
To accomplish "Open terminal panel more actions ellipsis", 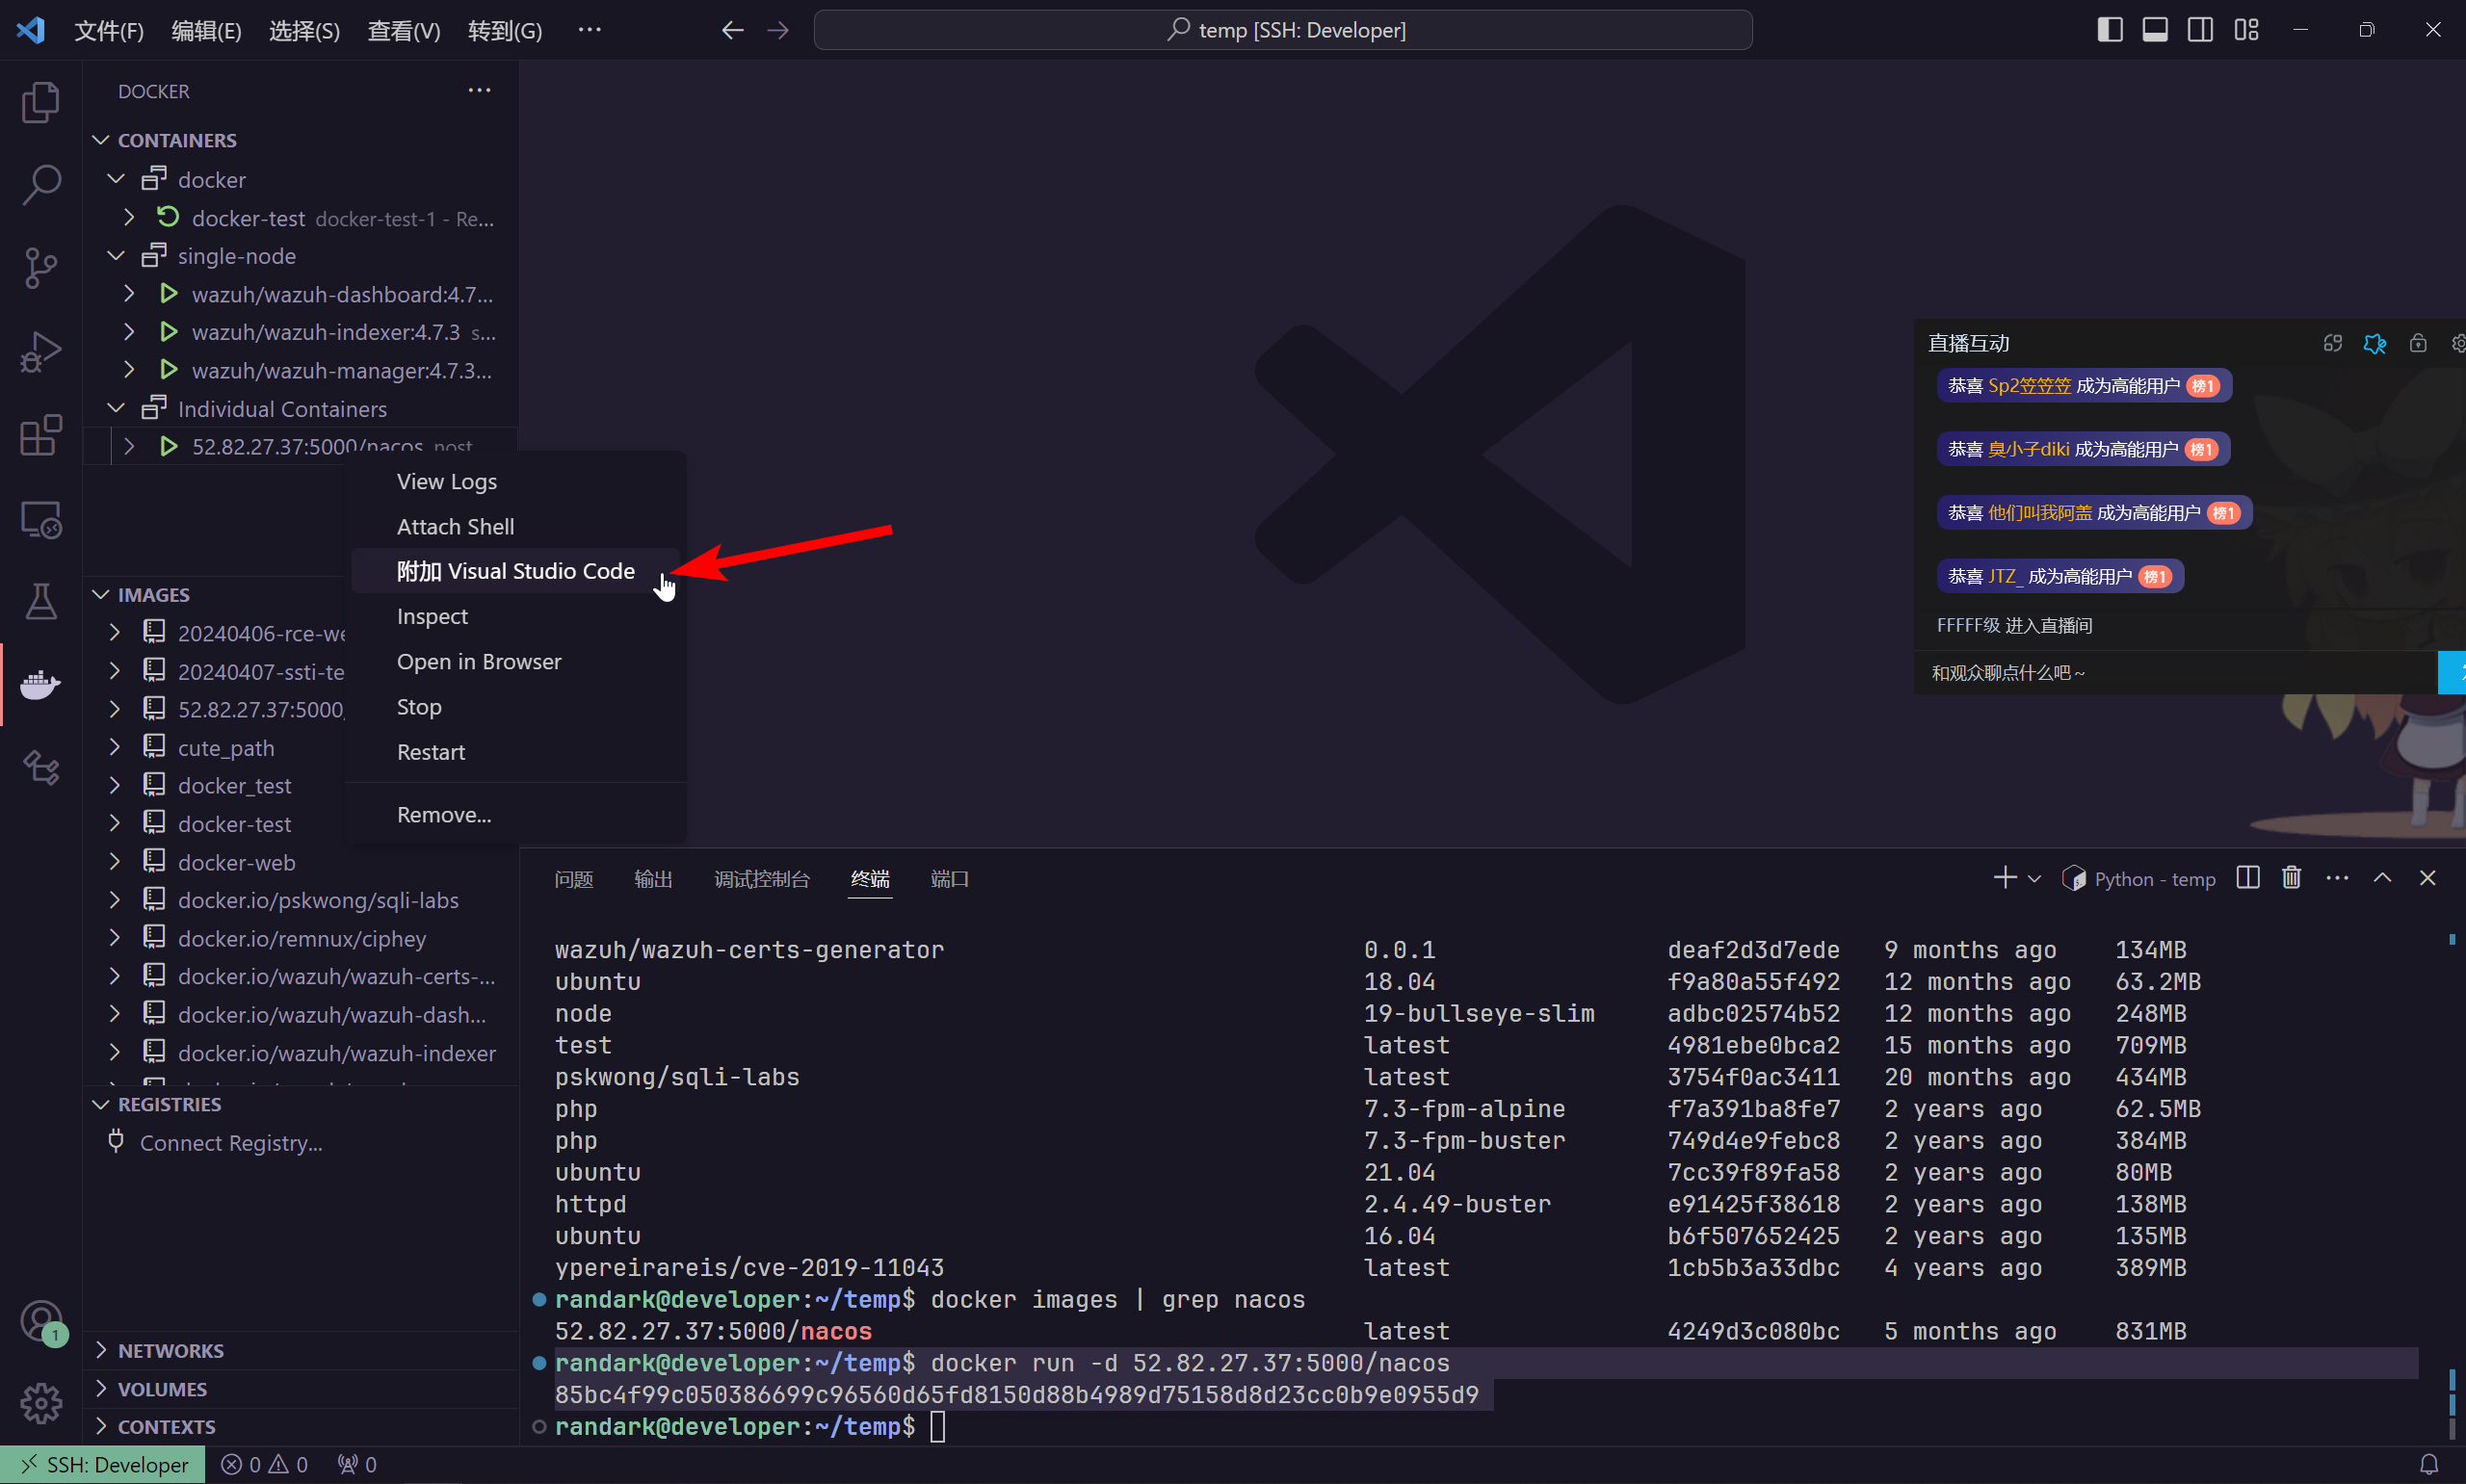I will [2337, 878].
